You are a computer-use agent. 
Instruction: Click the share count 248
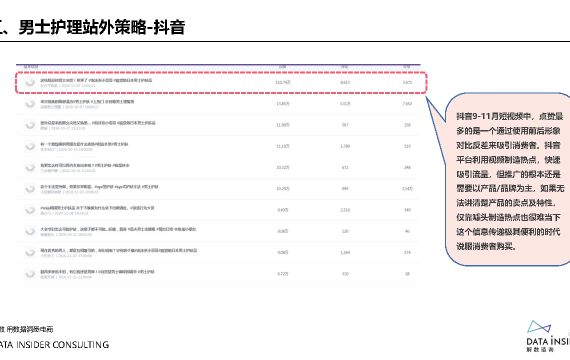point(407,167)
